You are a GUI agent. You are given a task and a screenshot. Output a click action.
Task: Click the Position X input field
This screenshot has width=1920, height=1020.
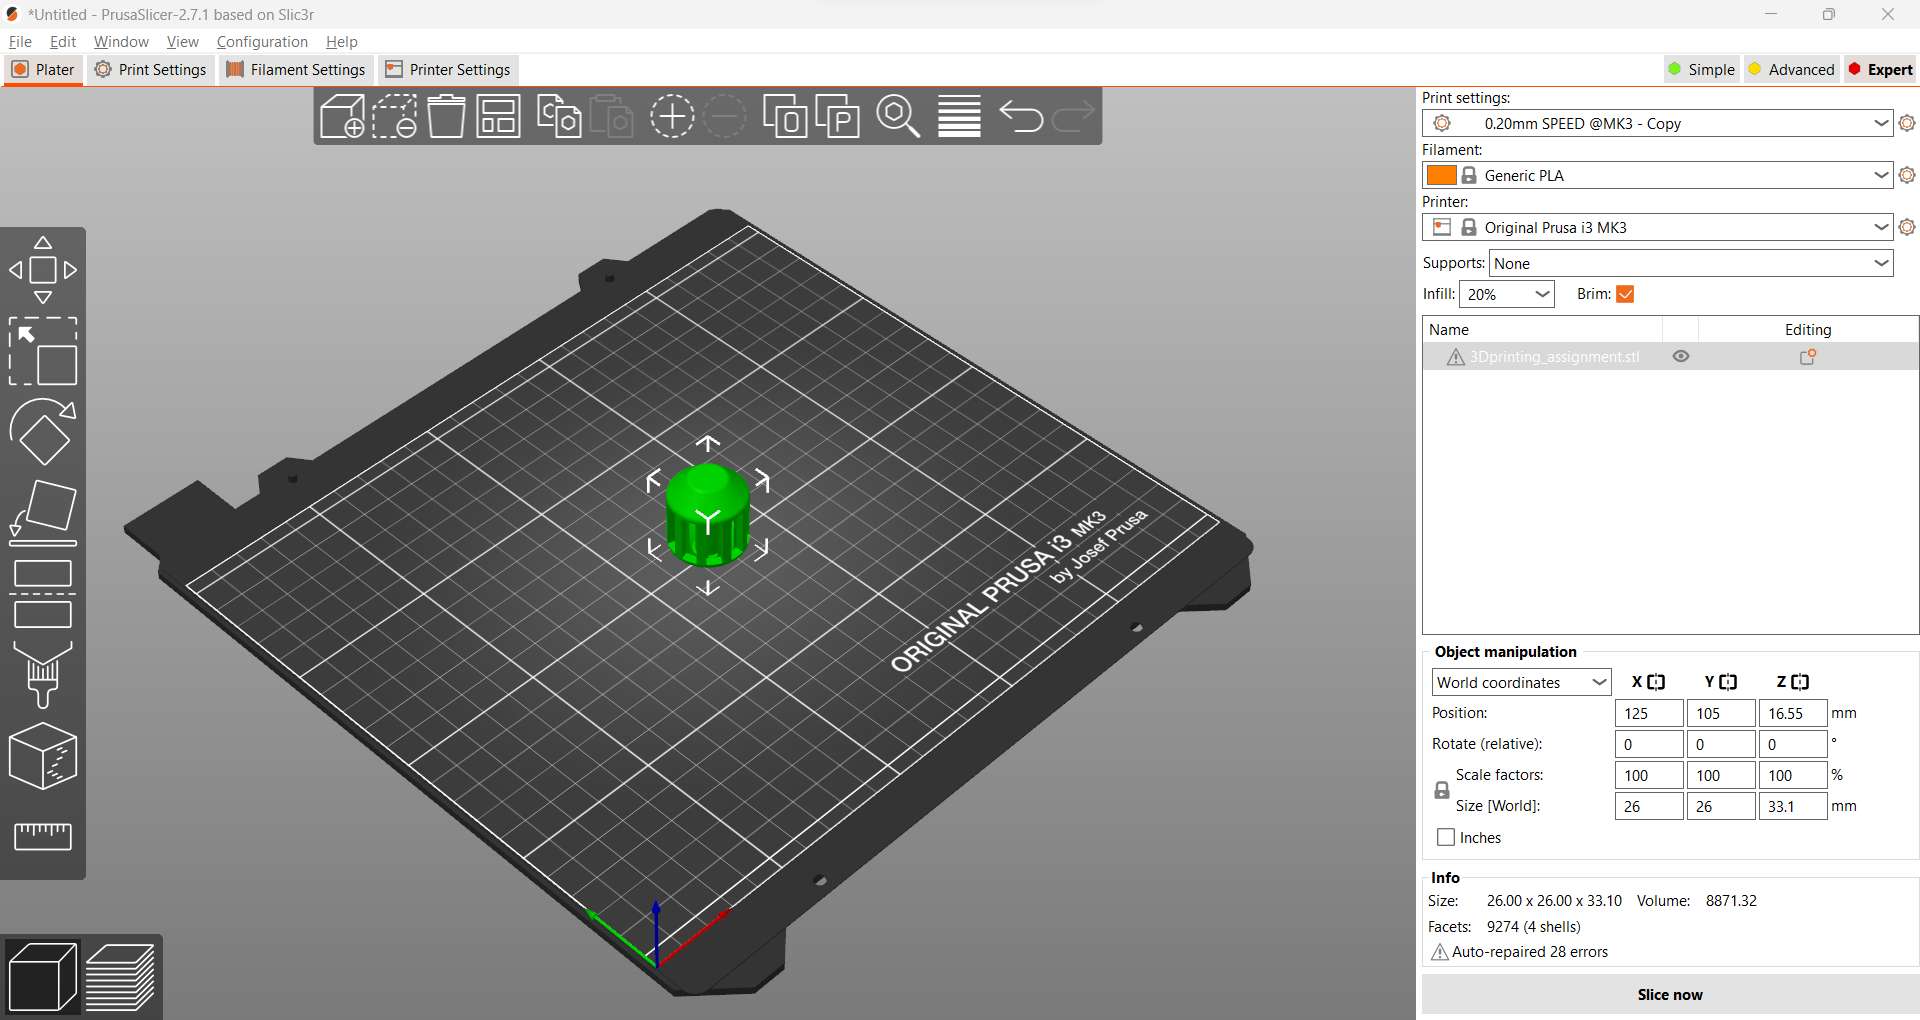1649,713
